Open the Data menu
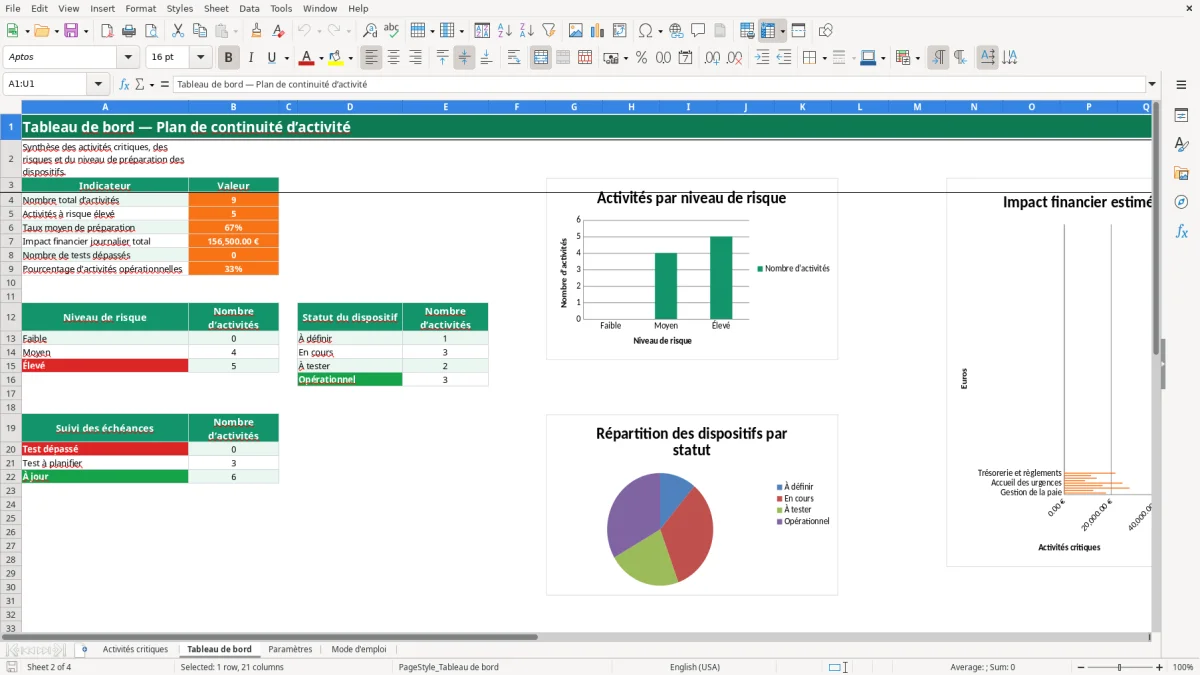 249,8
